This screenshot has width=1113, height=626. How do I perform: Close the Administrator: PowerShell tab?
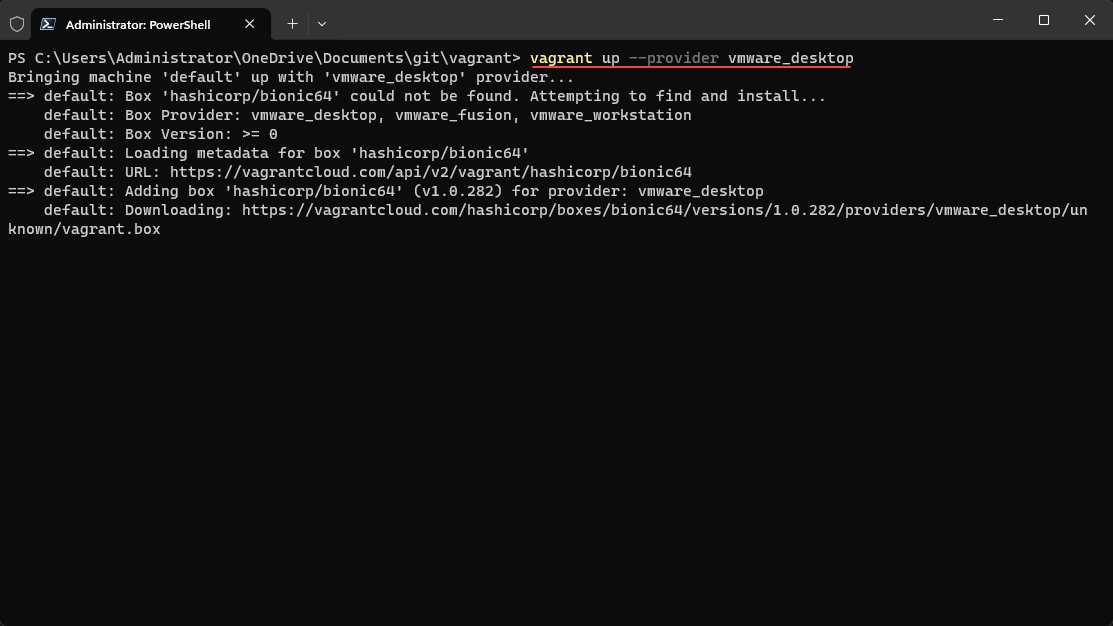[x=249, y=24]
